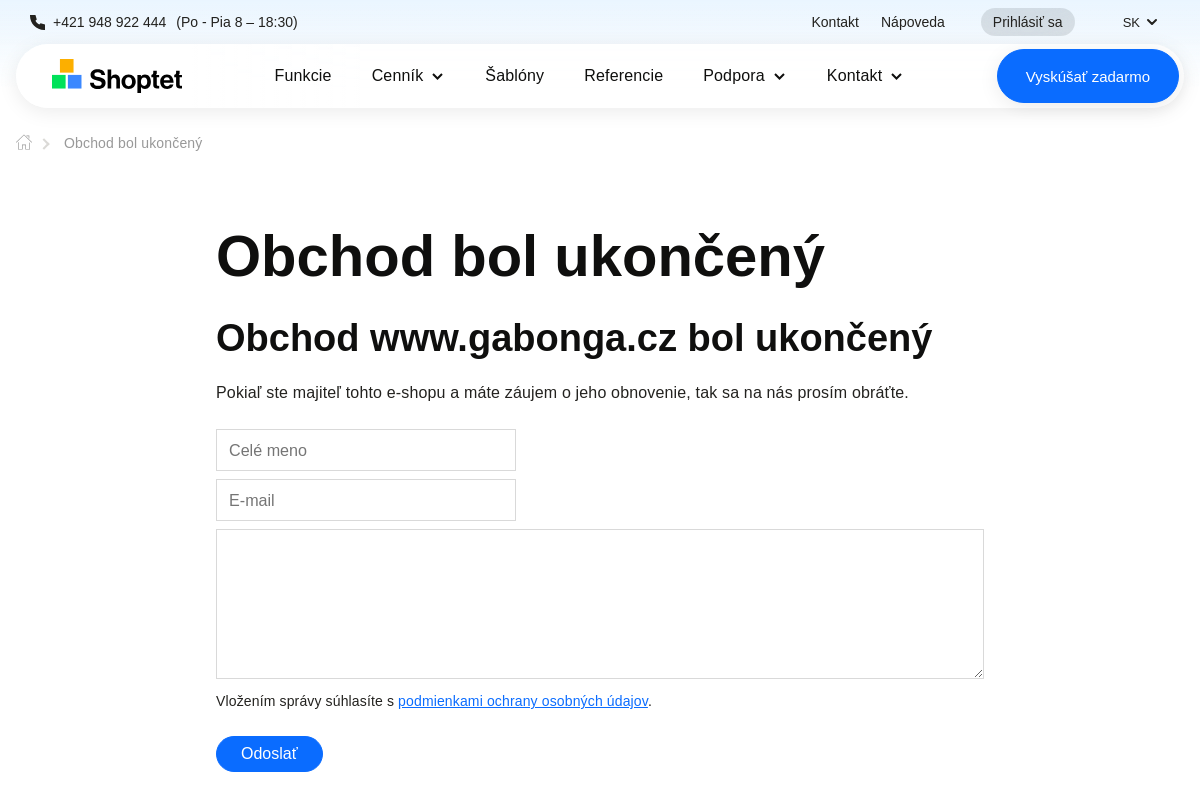This screenshot has height=800, width=1200.
Task: Open Nápoveda from the top bar
Action: [912, 21]
